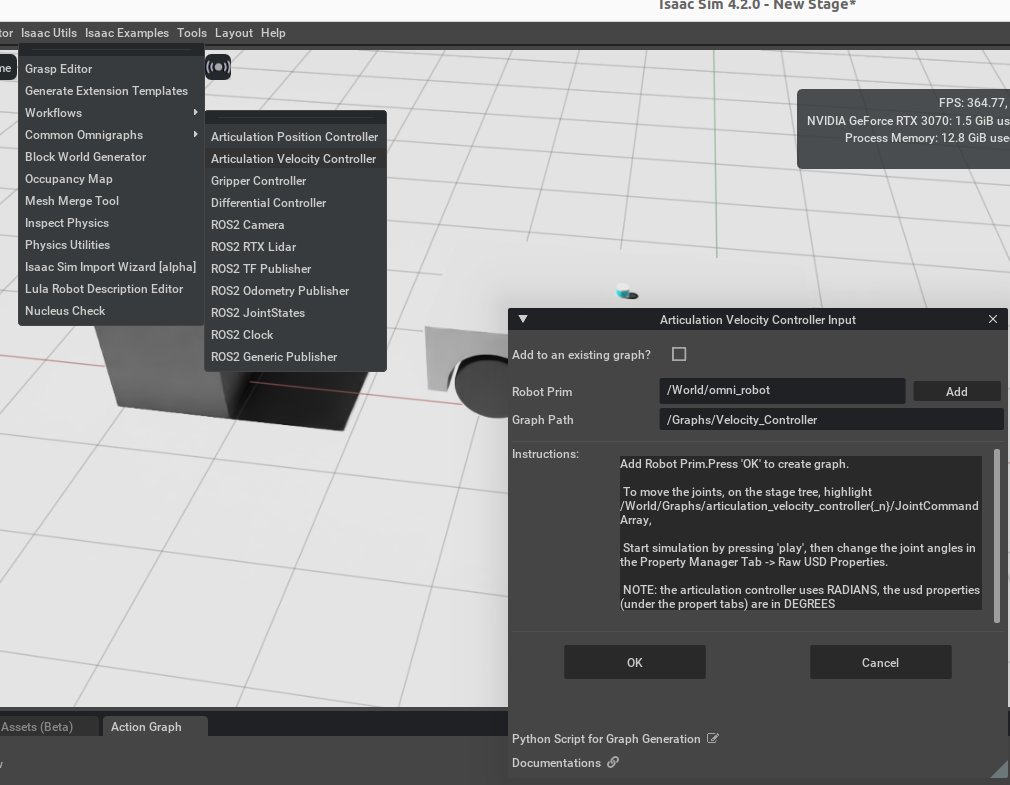Choose Articulation Position Controller

point(295,137)
